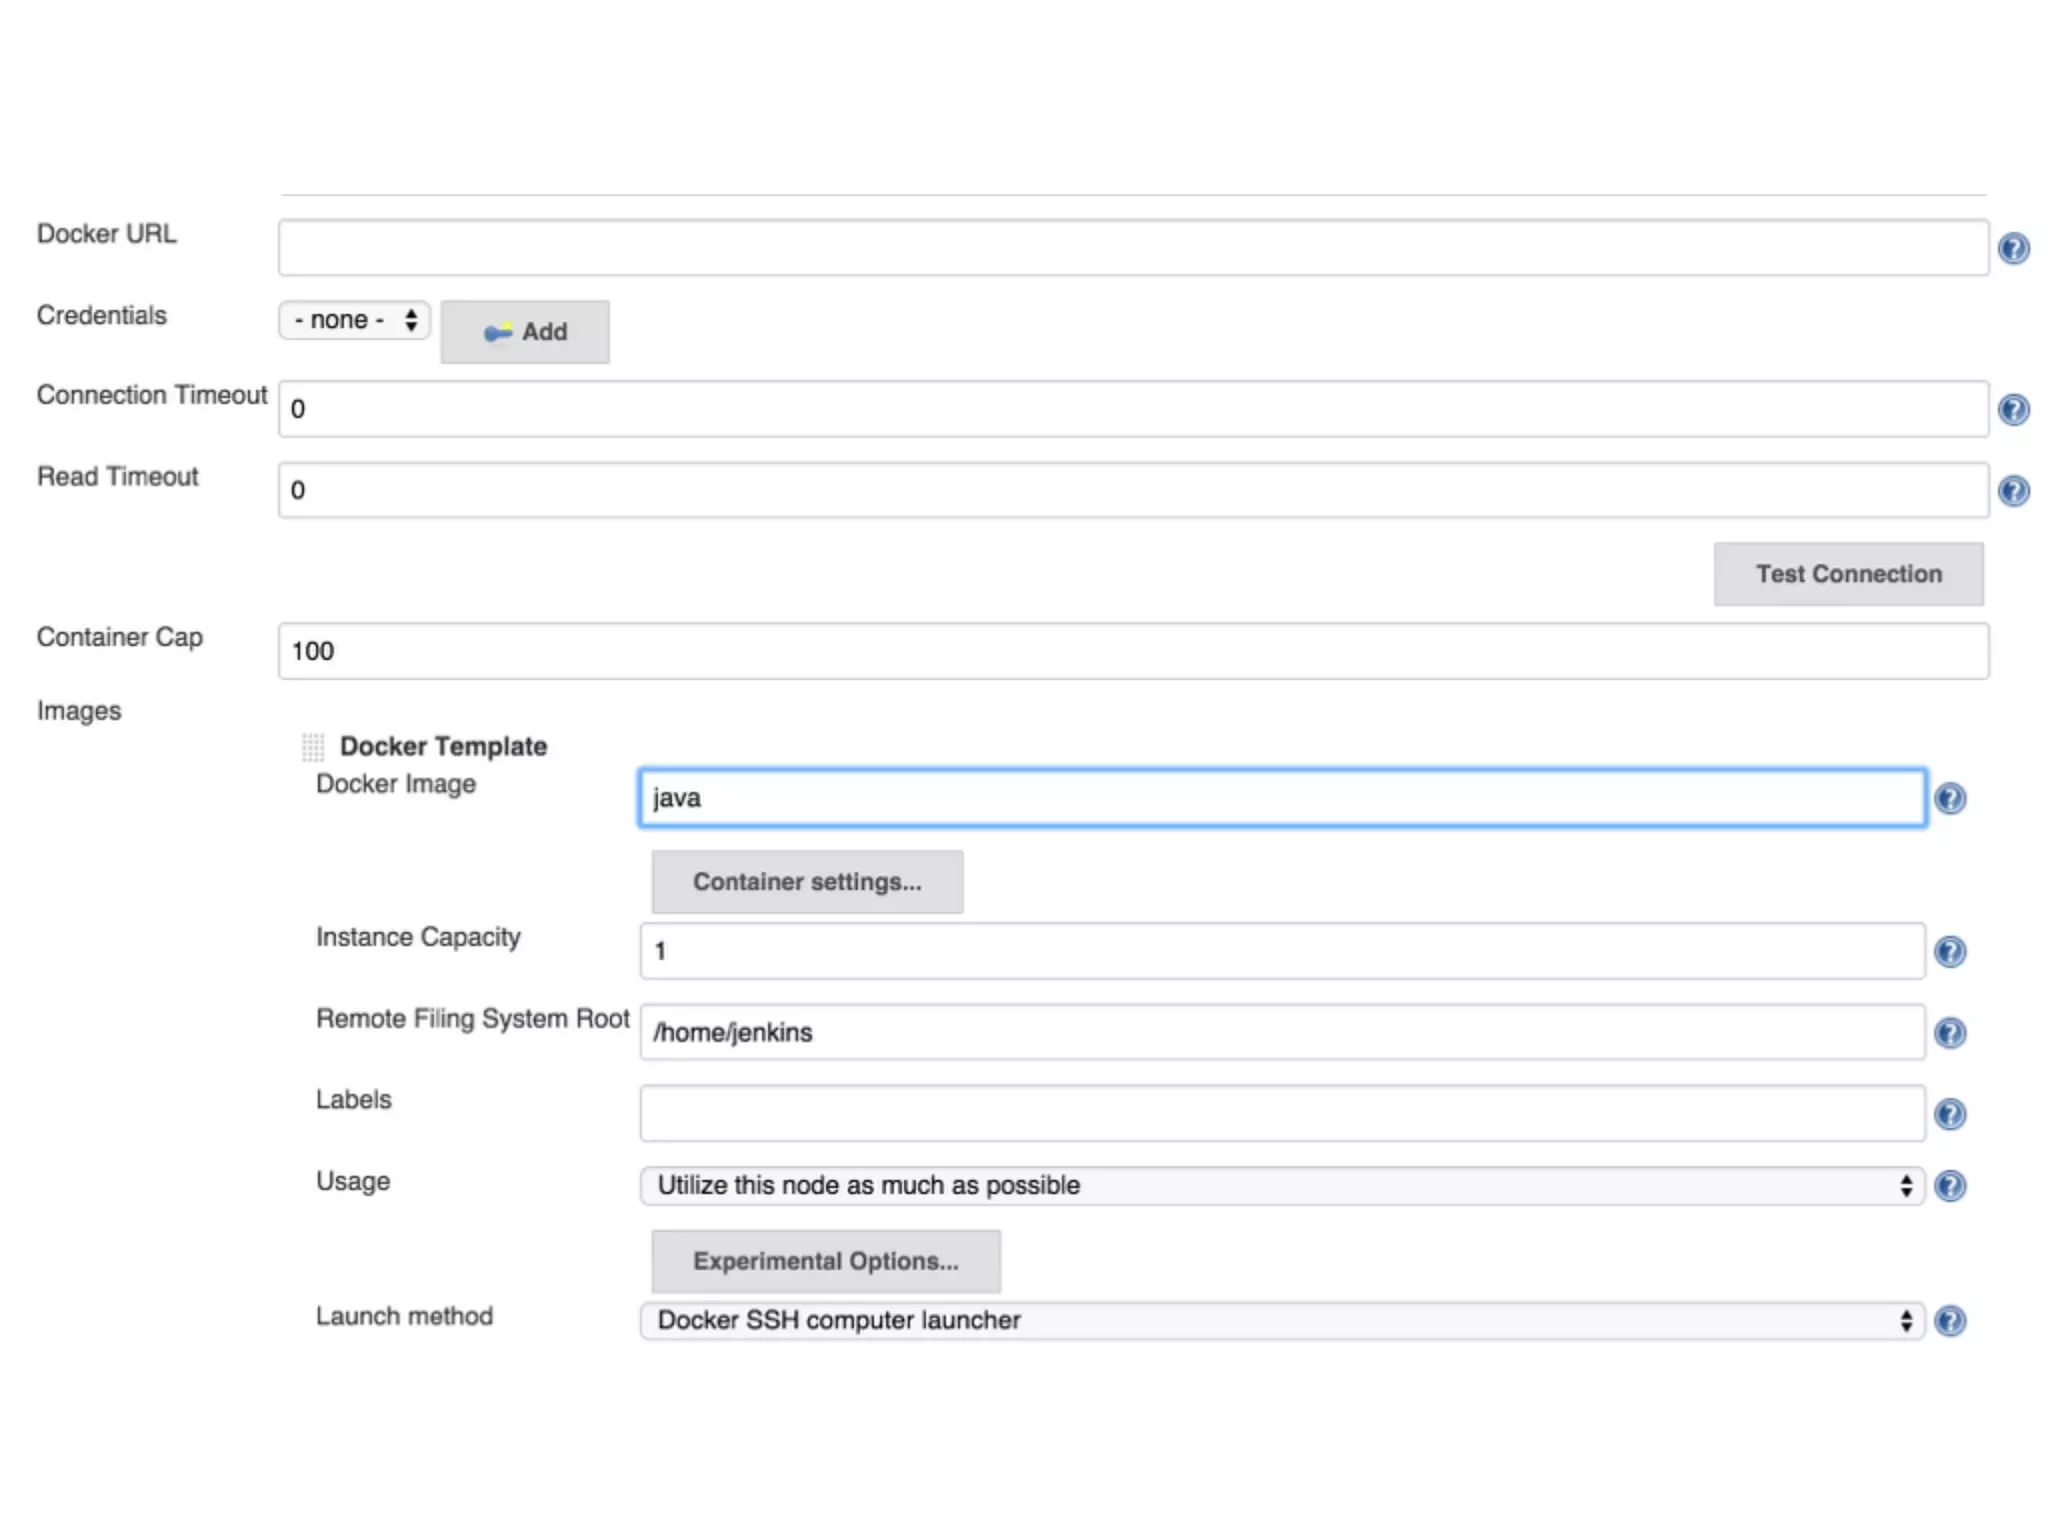Open help for Docker URL field
Image resolution: width=2048 pixels, height=1536 pixels.
click(2013, 248)
